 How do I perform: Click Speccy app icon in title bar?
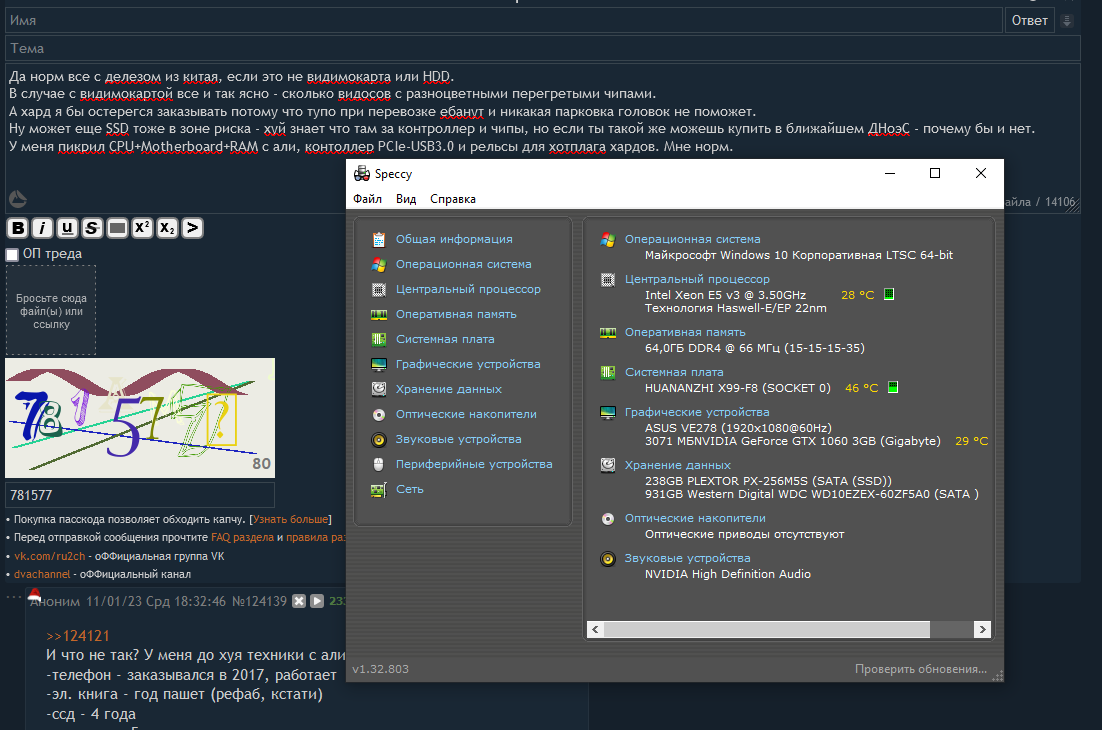pyautogui.click(x=362, y=174)
